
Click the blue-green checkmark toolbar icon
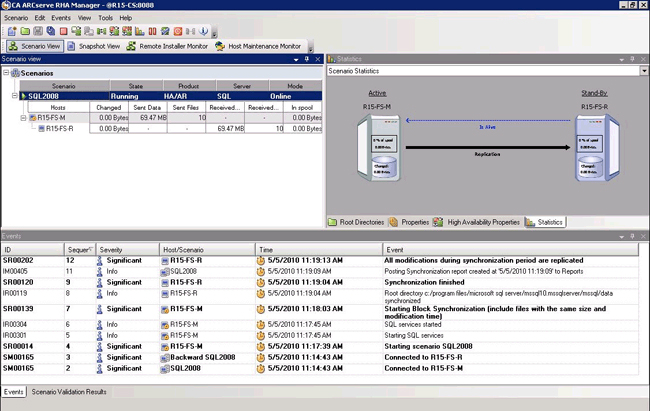[165, 31]
